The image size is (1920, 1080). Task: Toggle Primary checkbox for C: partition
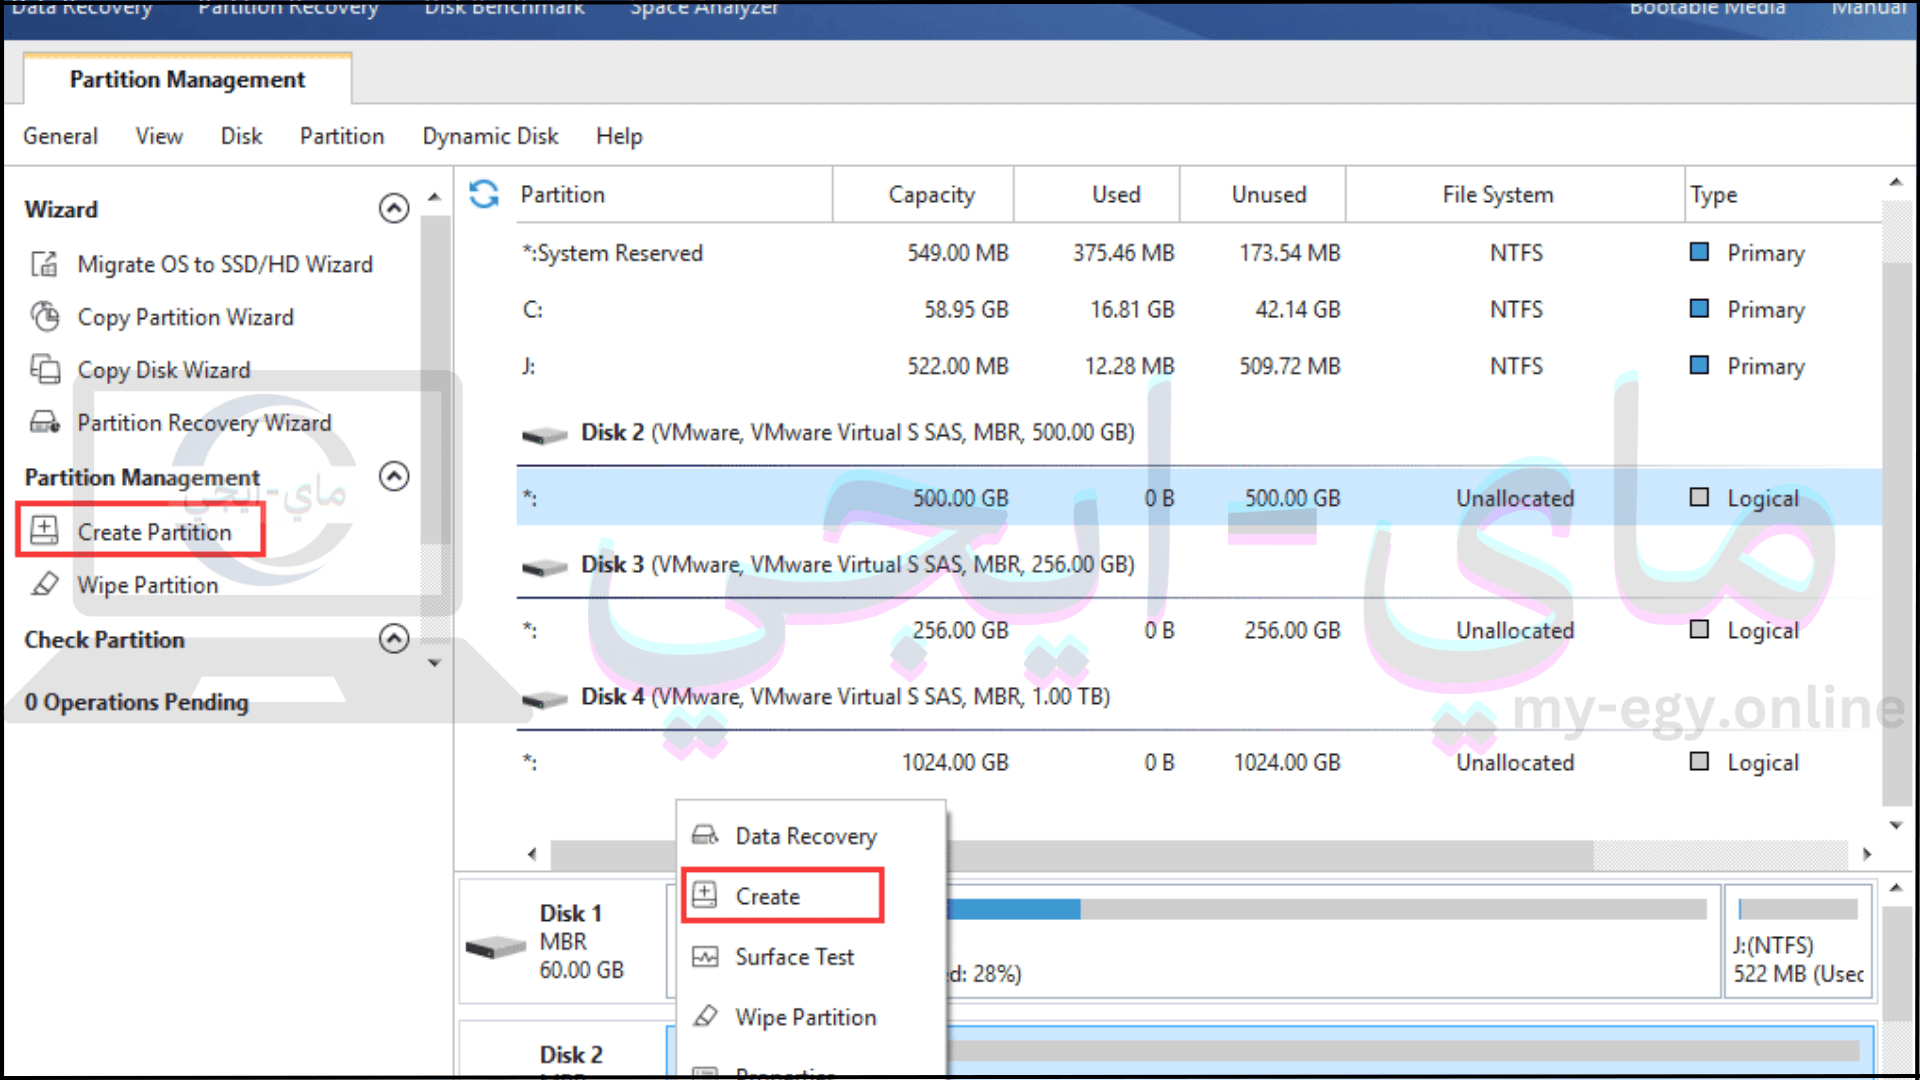pos(1700,309)
